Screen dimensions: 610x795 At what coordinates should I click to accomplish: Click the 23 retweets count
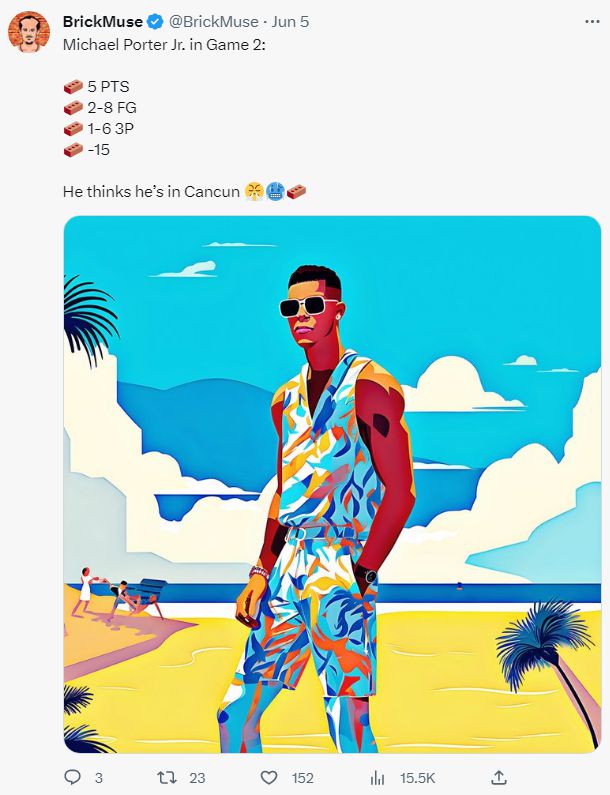click(x=197, y=778)
